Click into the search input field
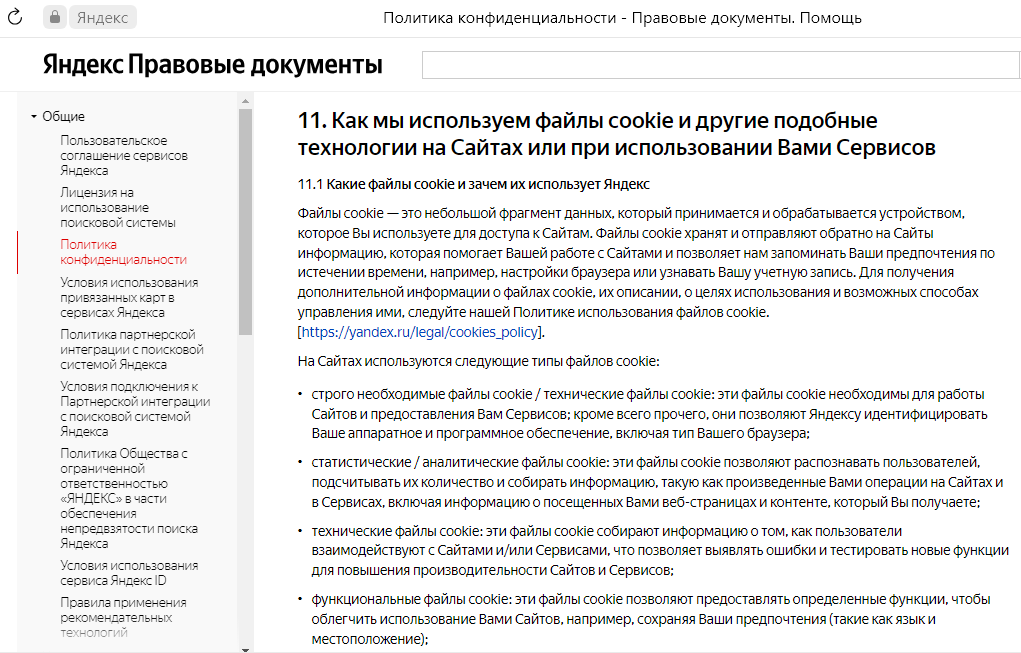 [x=720, y=65]
